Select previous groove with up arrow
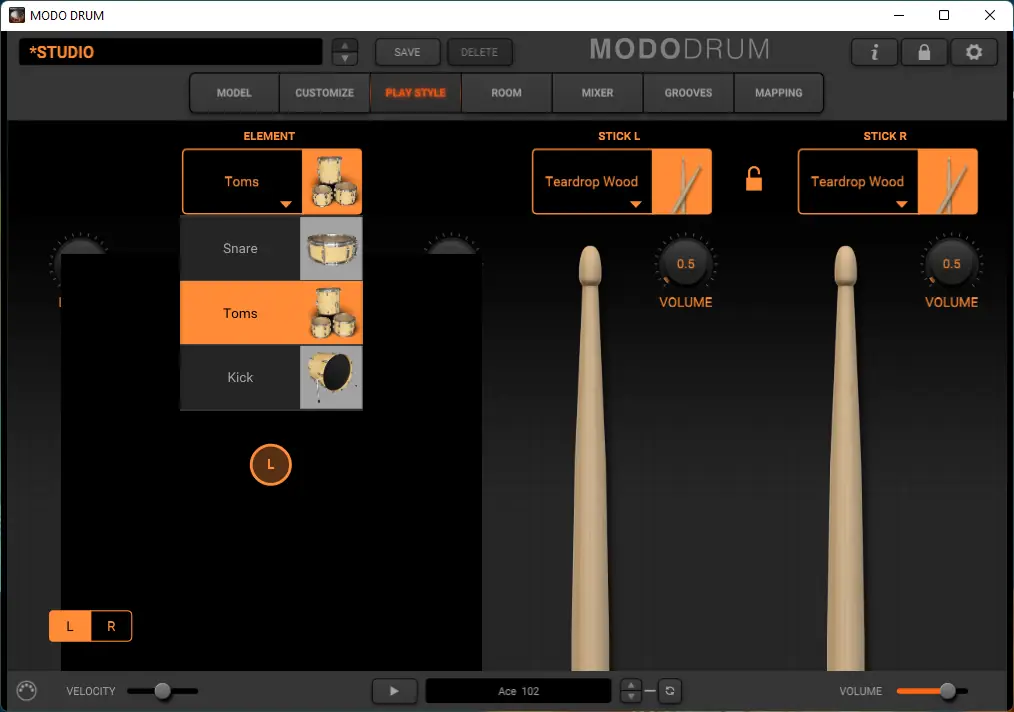 point(631,685)
